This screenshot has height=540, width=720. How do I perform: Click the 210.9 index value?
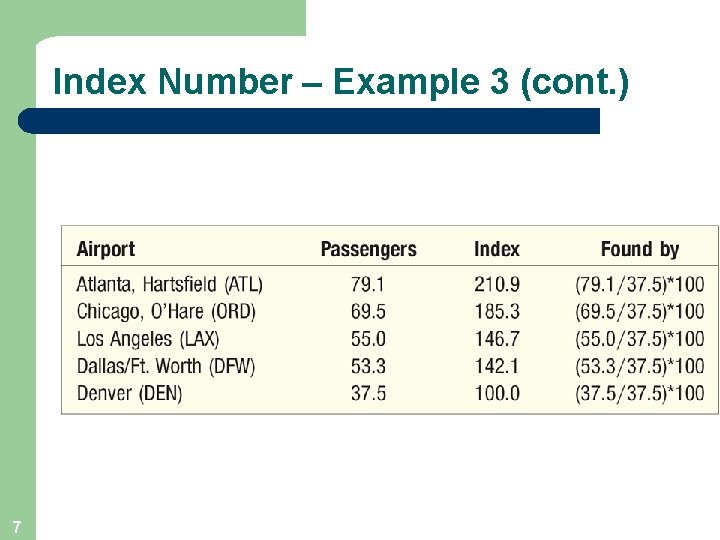click(x=497, y=285)
